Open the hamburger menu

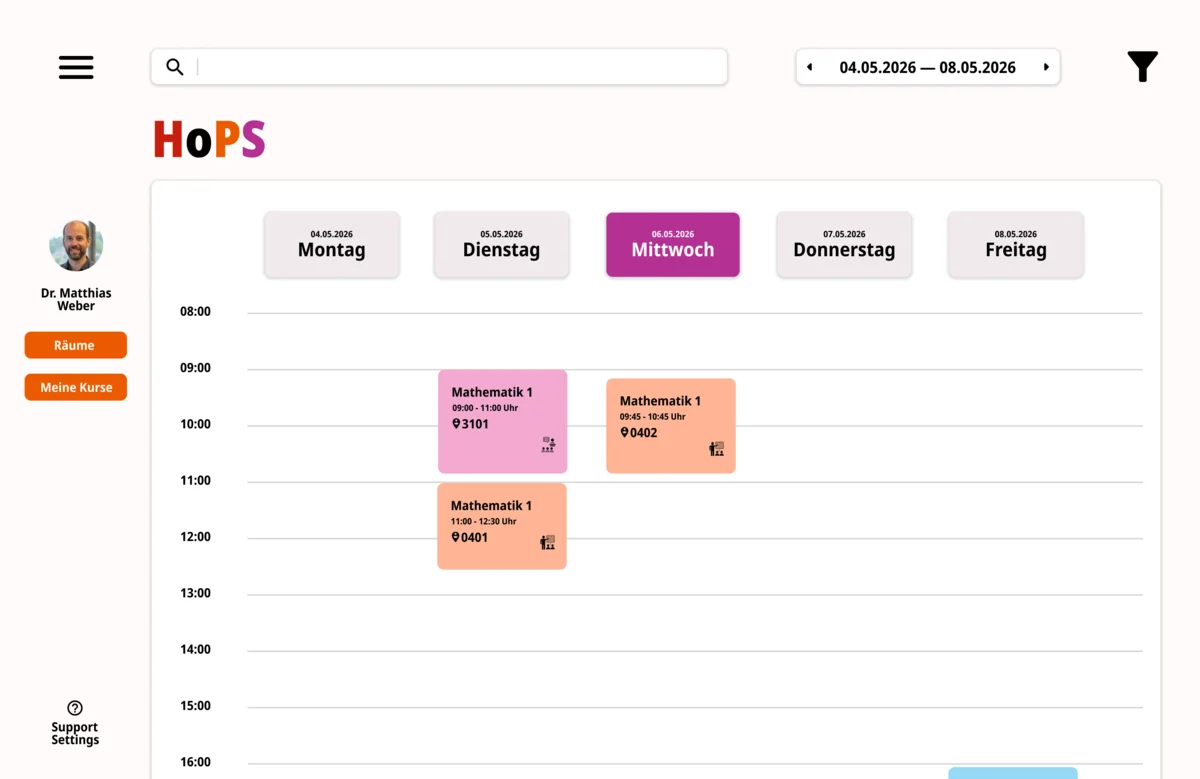coord(76,67)
